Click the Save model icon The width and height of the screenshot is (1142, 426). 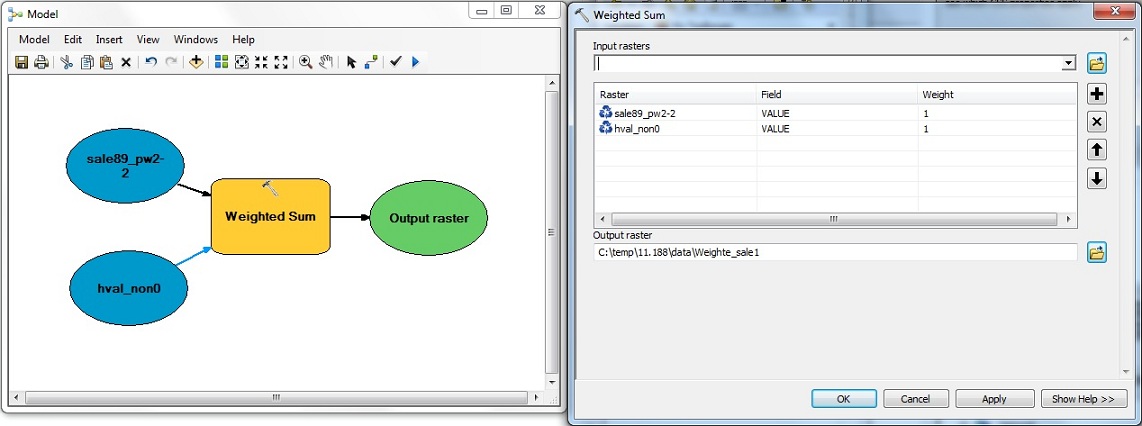(22, 62)
